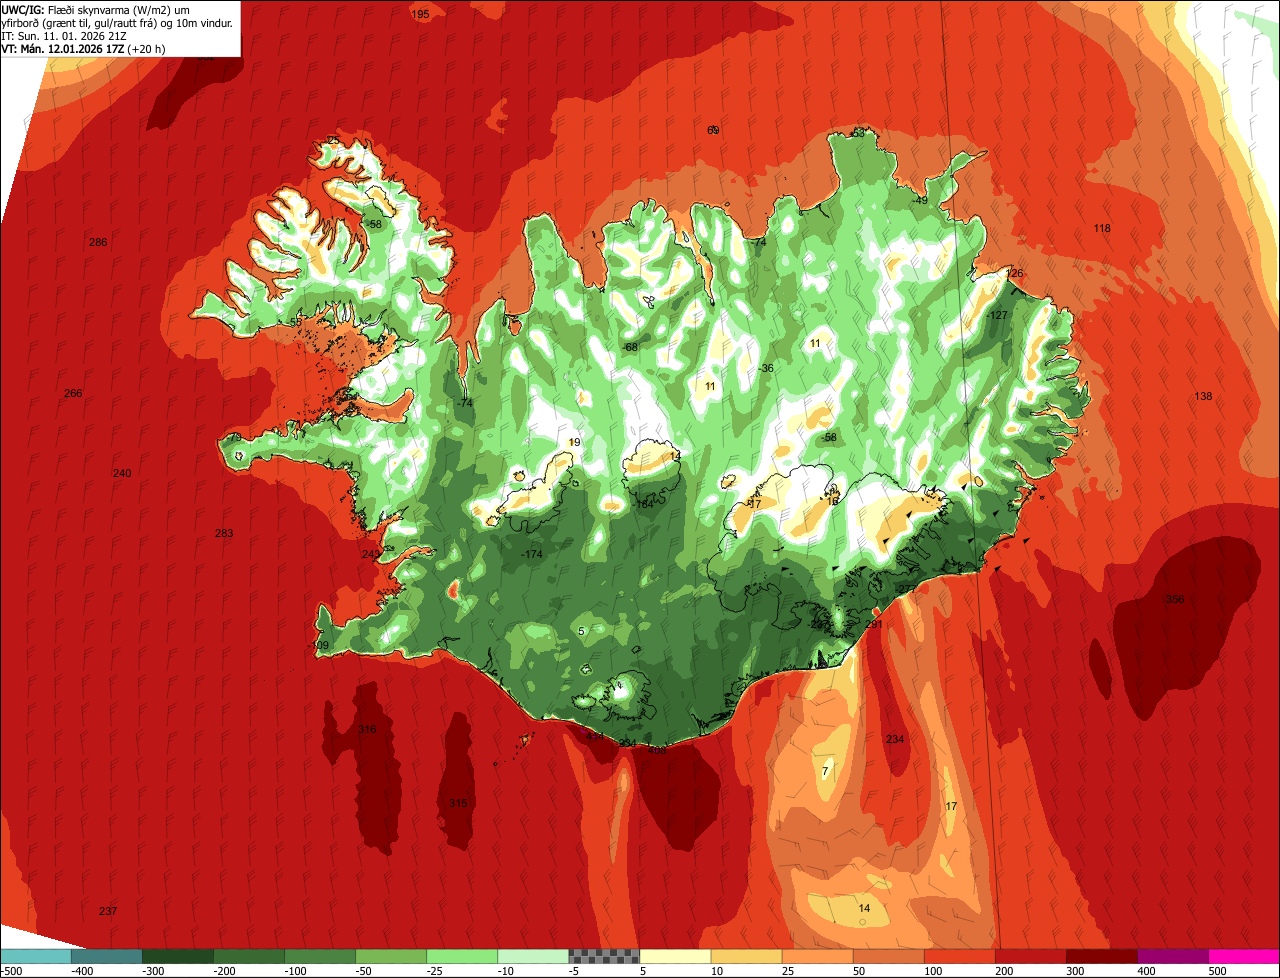The height and width of the screenshot is (978, 1280).
Task: Click the map value 69
Action: click(713, 130)
